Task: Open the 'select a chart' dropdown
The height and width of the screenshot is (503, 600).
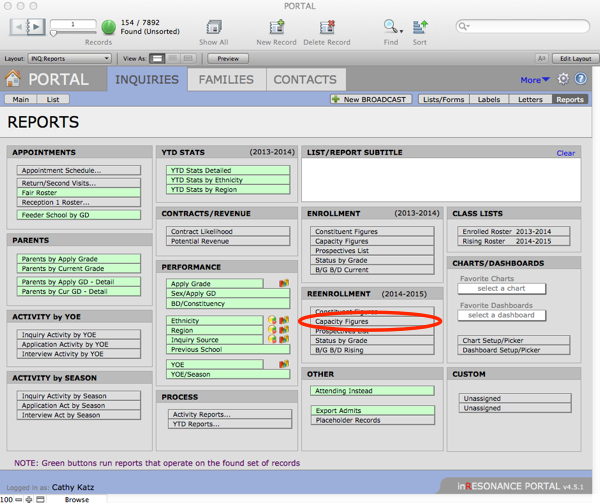Action: click(x=502, y=288)
